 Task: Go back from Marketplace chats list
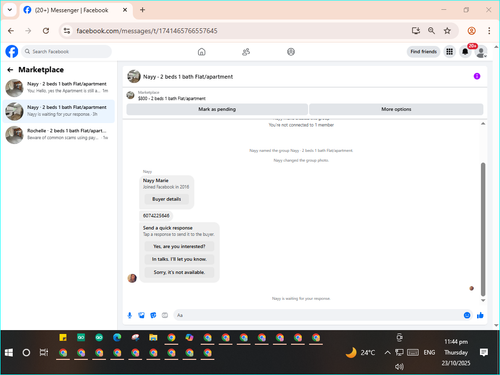tap(10, 70)
